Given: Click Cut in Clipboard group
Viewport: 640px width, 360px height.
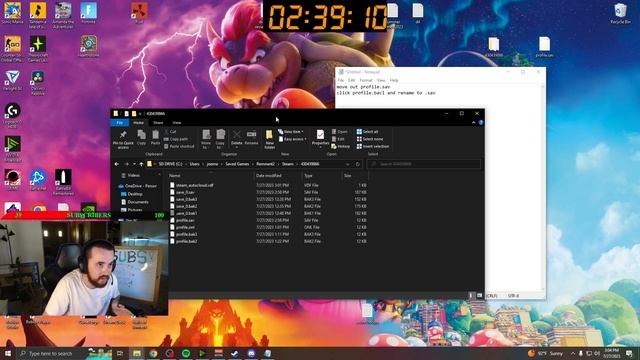Looking at the screenshot, I should pos(171,132).
